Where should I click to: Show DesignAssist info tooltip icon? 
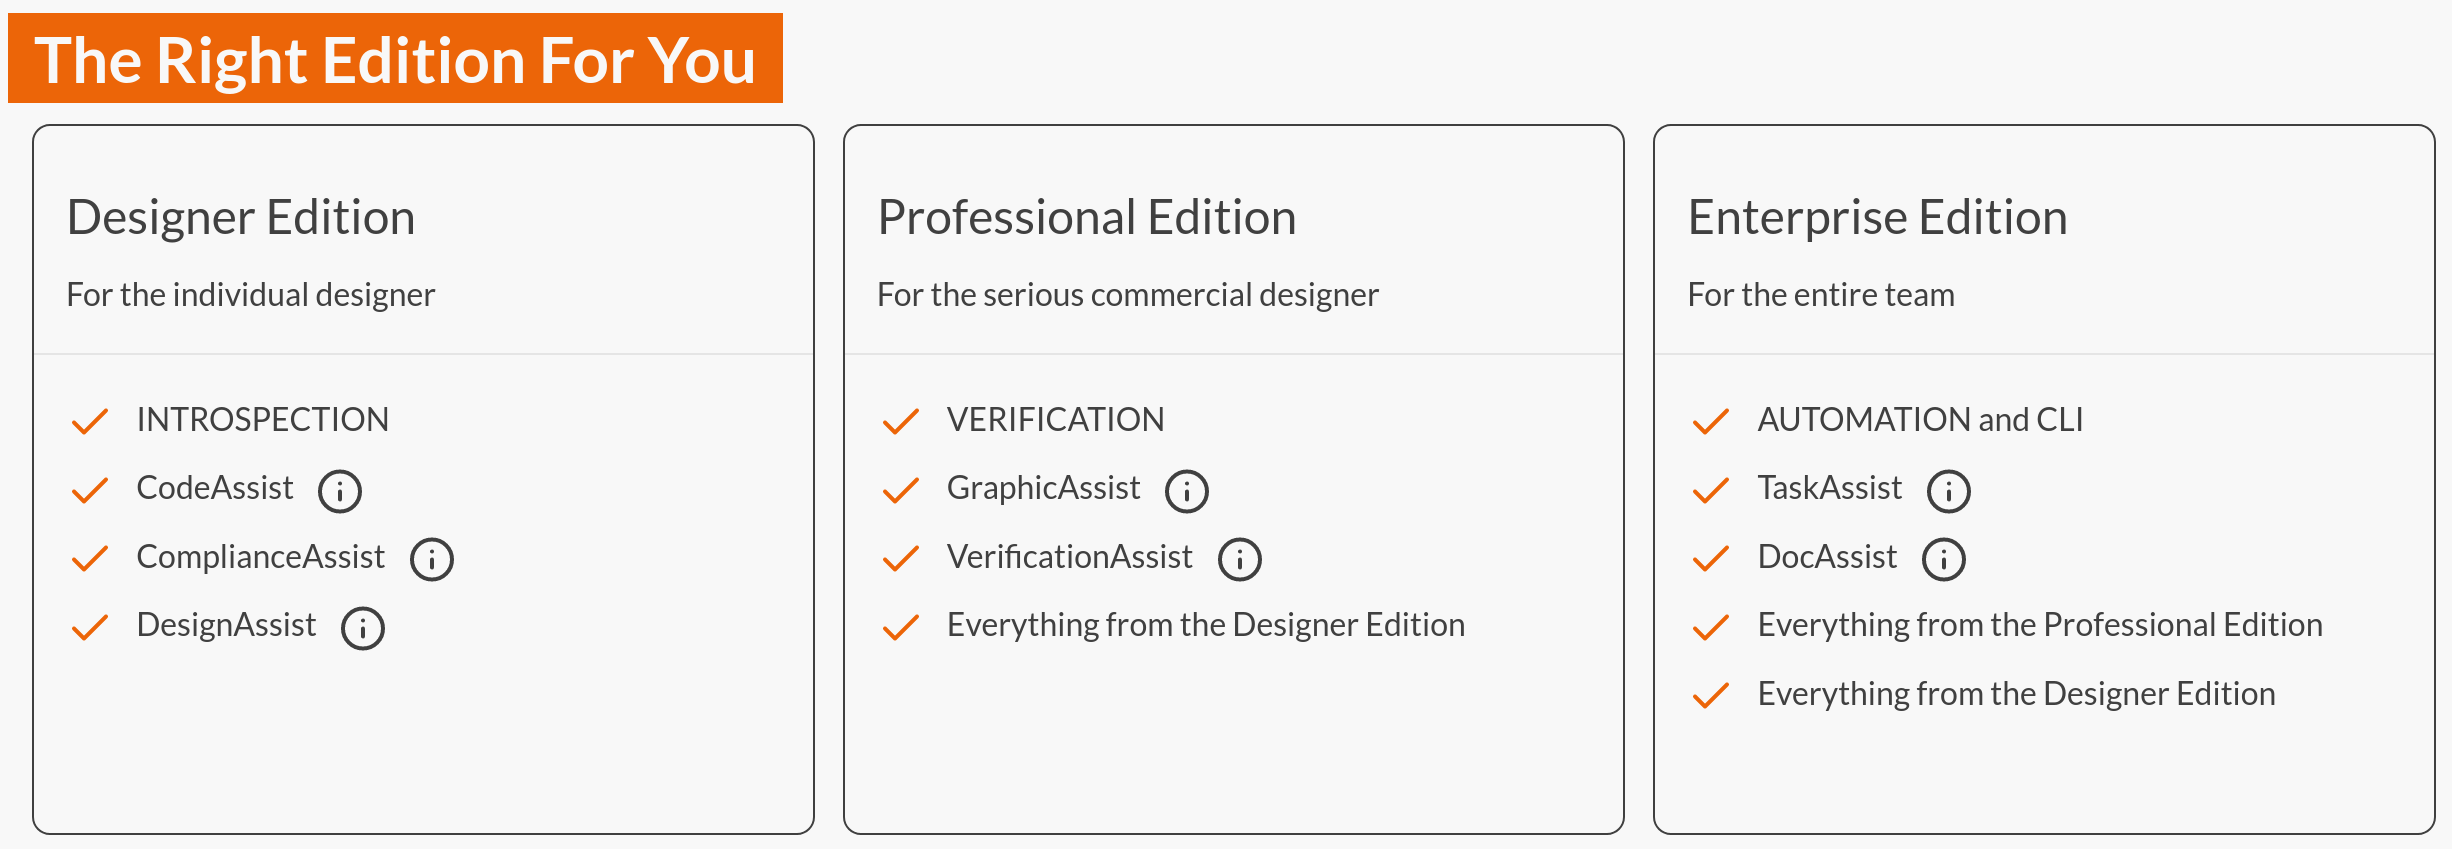363,628
